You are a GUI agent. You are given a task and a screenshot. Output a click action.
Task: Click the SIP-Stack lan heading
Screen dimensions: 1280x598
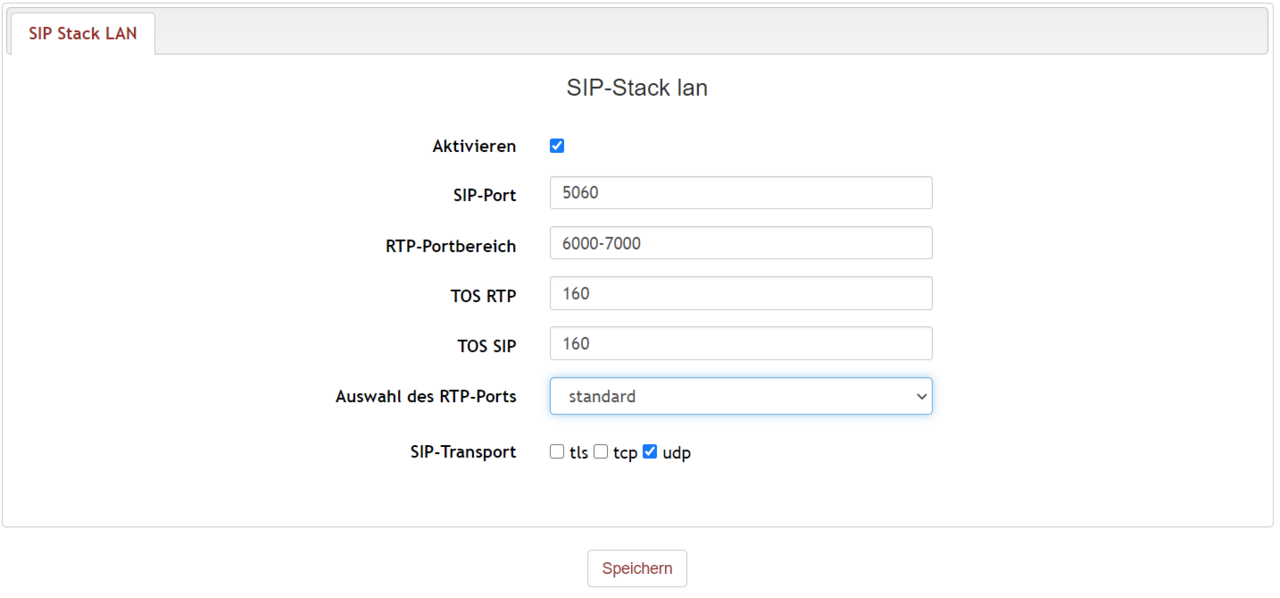pos(637,87)
